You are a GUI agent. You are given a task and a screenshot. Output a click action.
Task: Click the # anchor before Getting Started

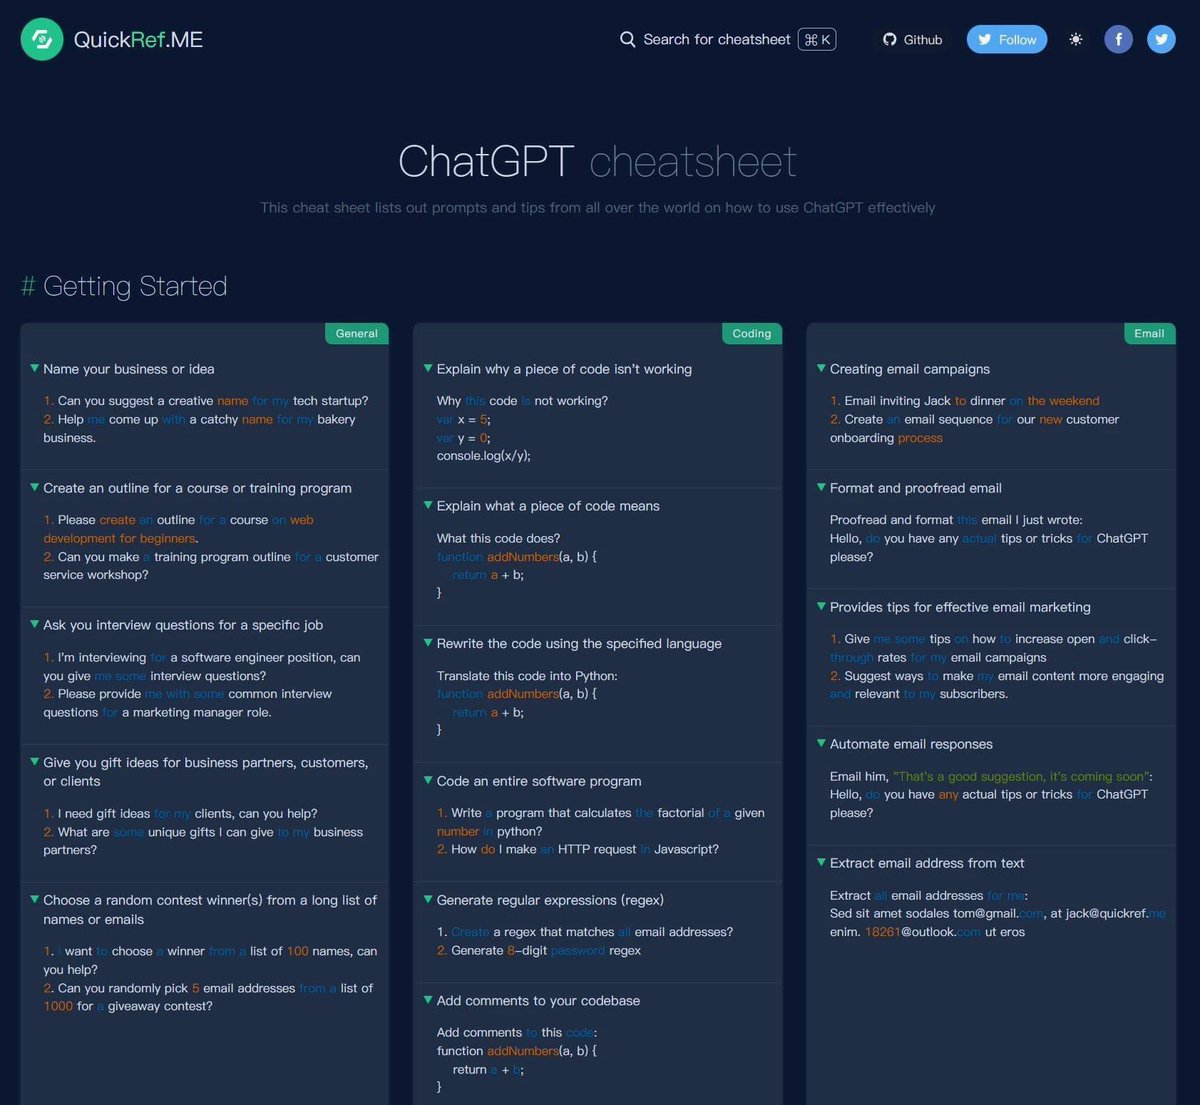pyautogui.click(x=28, y=286)
